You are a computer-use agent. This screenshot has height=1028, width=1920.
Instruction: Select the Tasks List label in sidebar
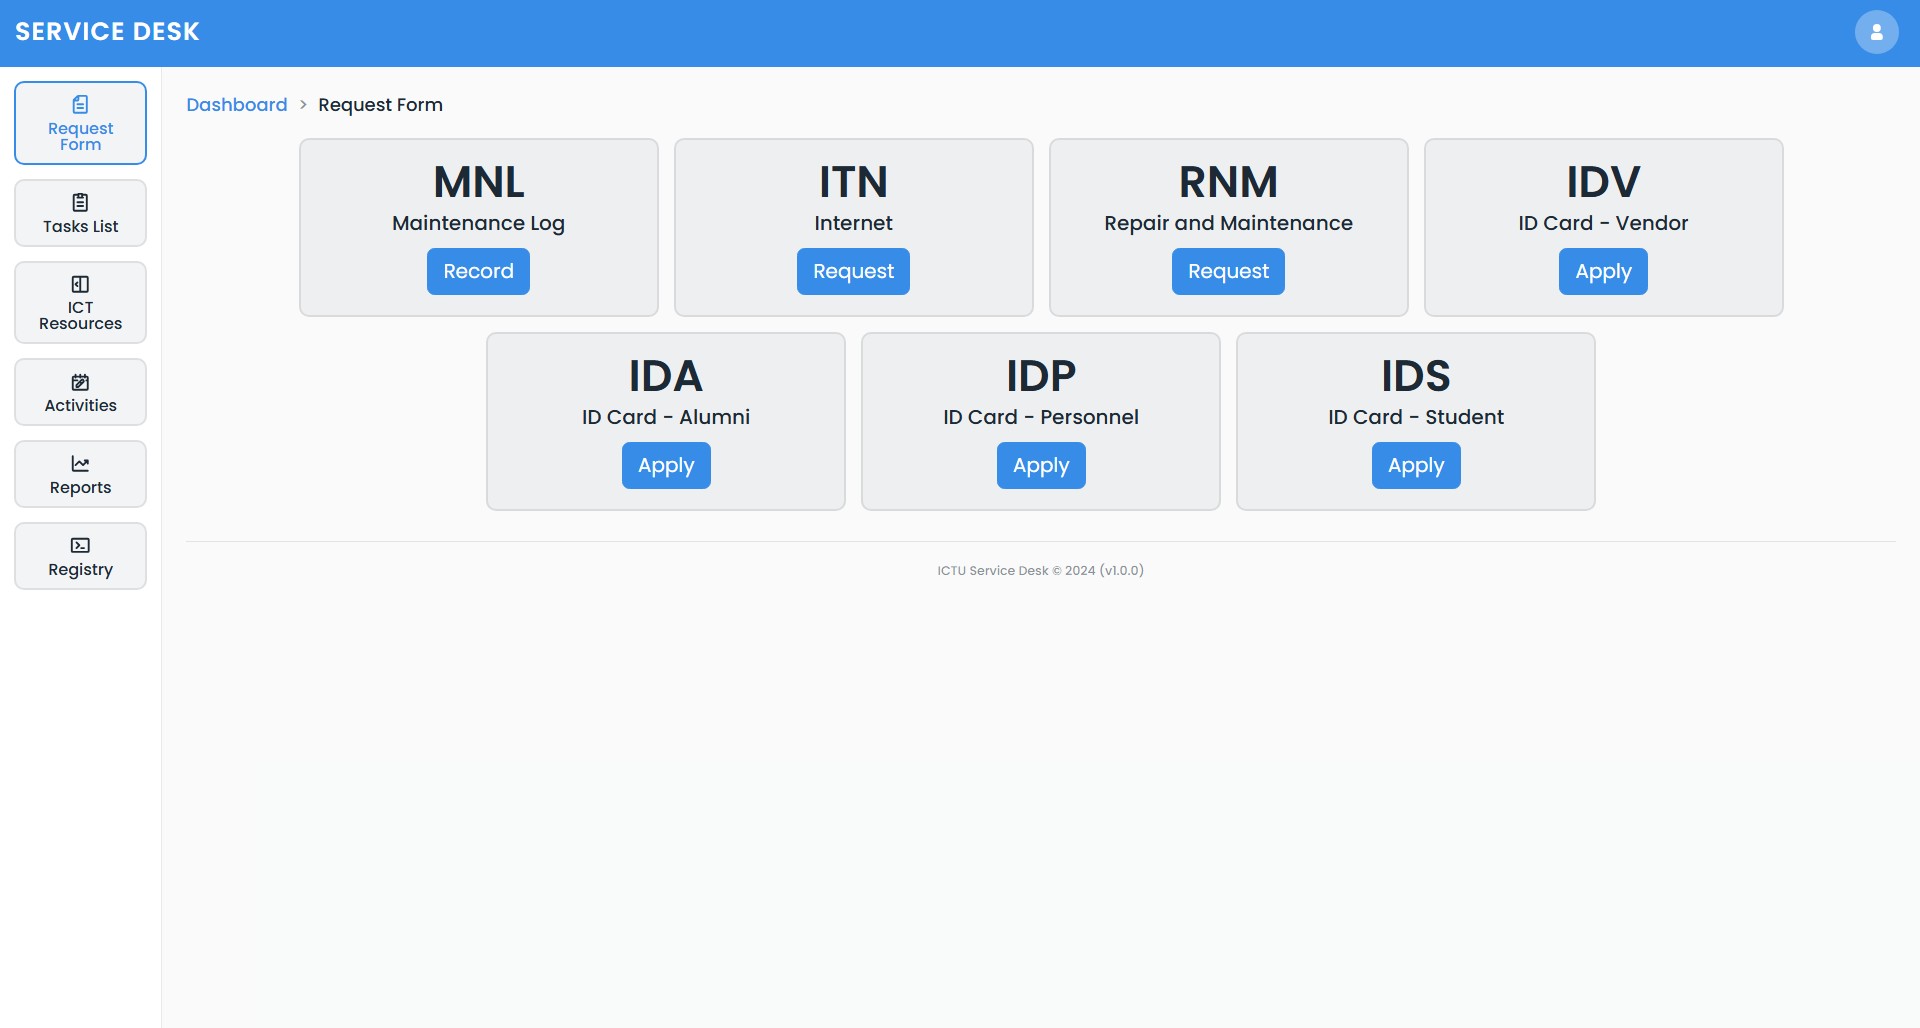[80, 227]
